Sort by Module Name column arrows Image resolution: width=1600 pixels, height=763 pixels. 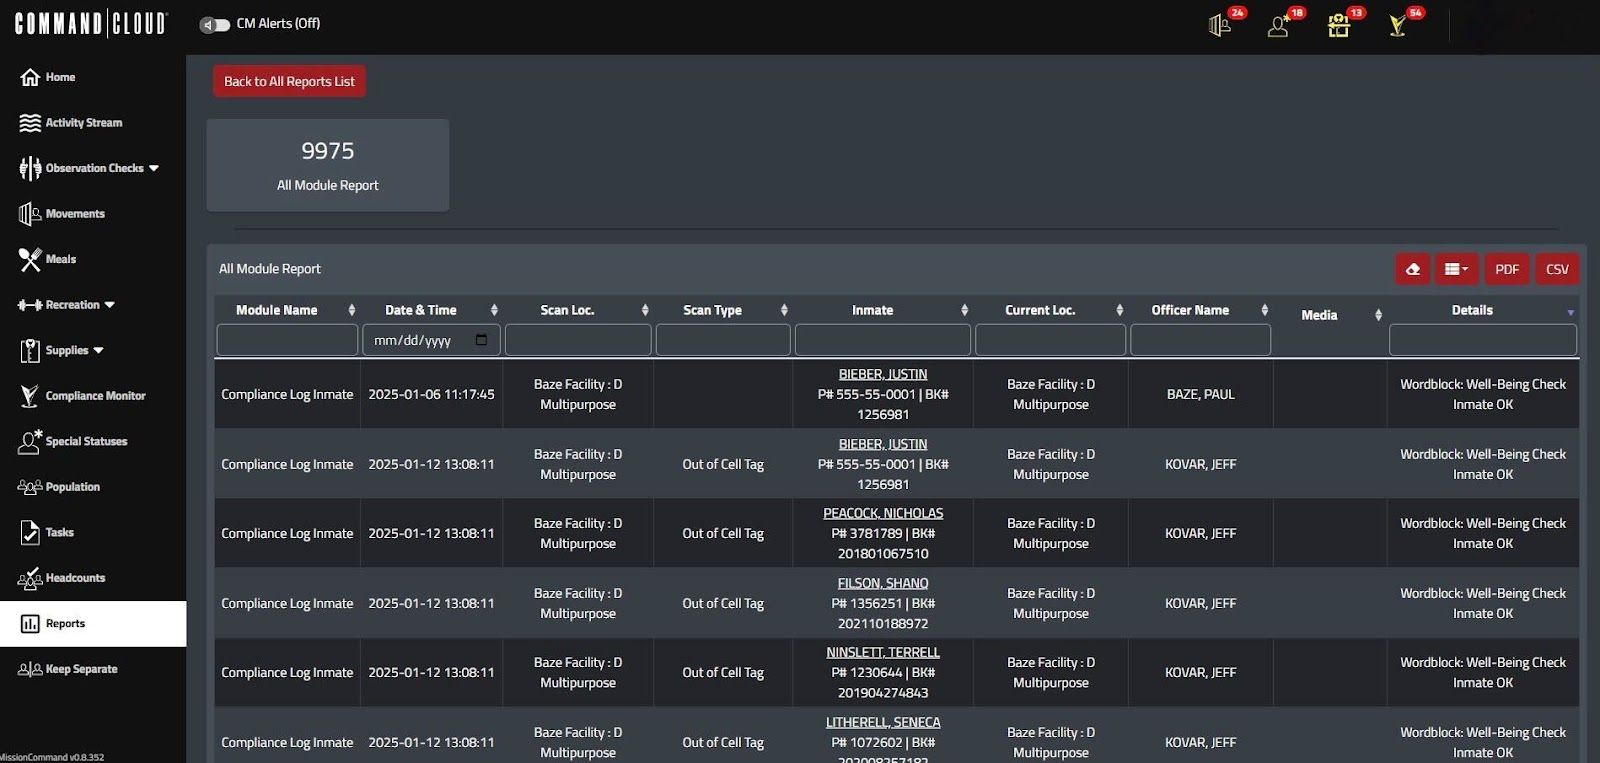pos(352,311)
